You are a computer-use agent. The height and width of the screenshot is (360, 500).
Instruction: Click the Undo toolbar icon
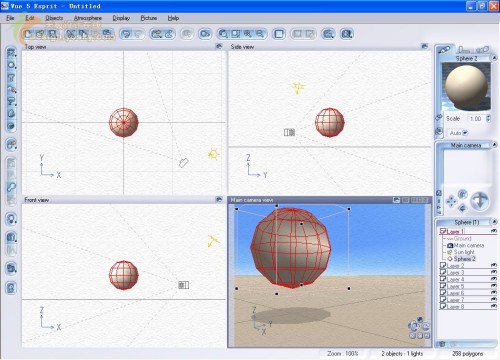tap(126, 34)
